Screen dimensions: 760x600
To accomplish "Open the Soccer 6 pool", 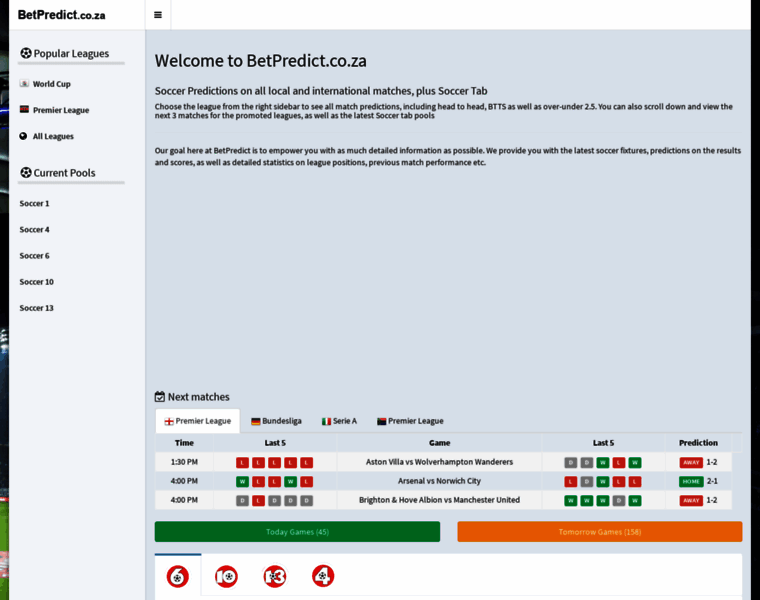I will (x=34, y=256).
